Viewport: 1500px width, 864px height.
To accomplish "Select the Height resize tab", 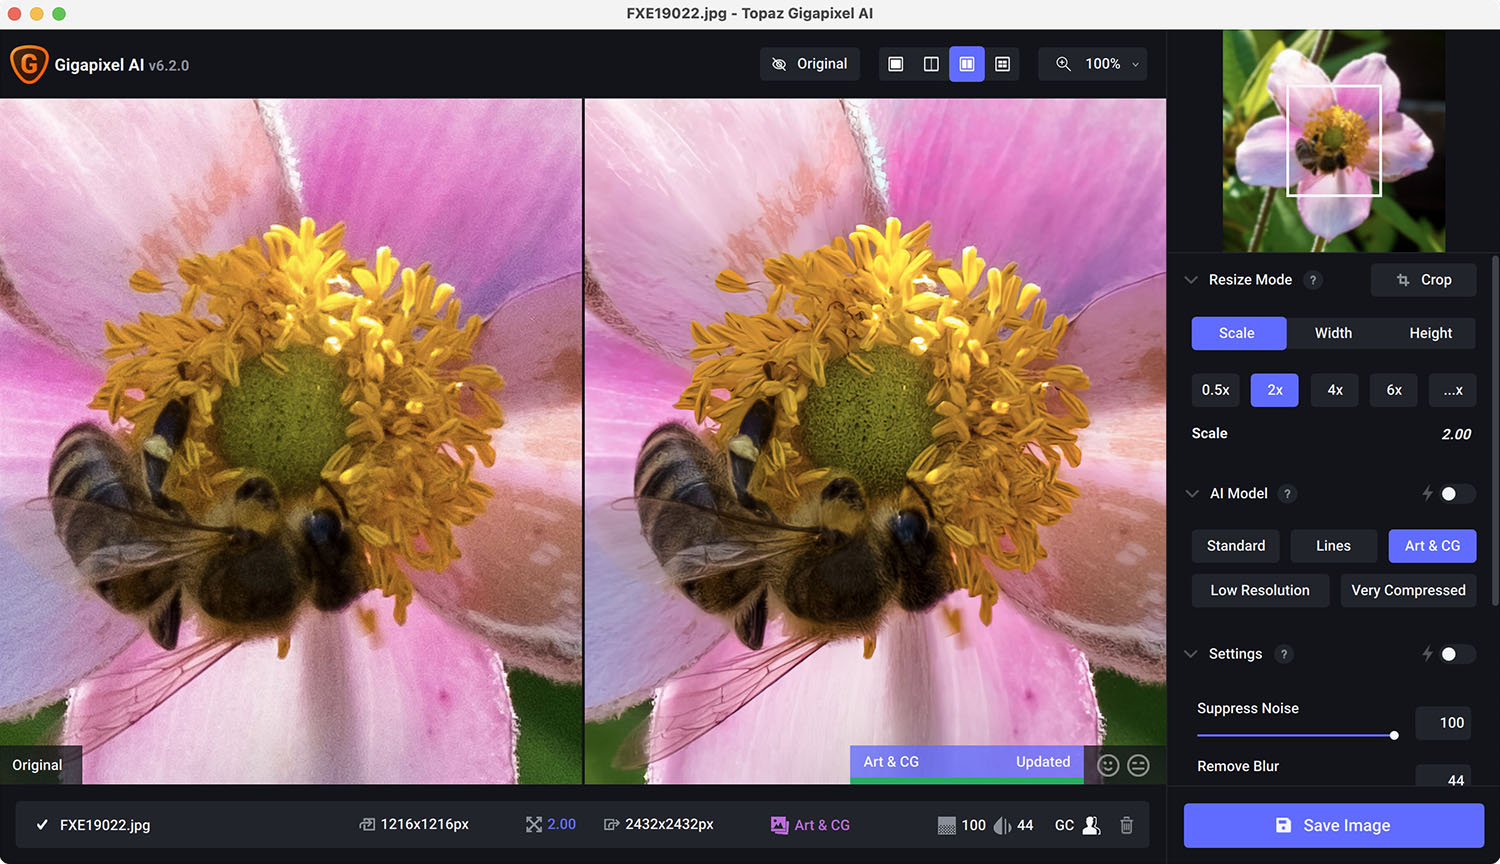I will 1430,333.
